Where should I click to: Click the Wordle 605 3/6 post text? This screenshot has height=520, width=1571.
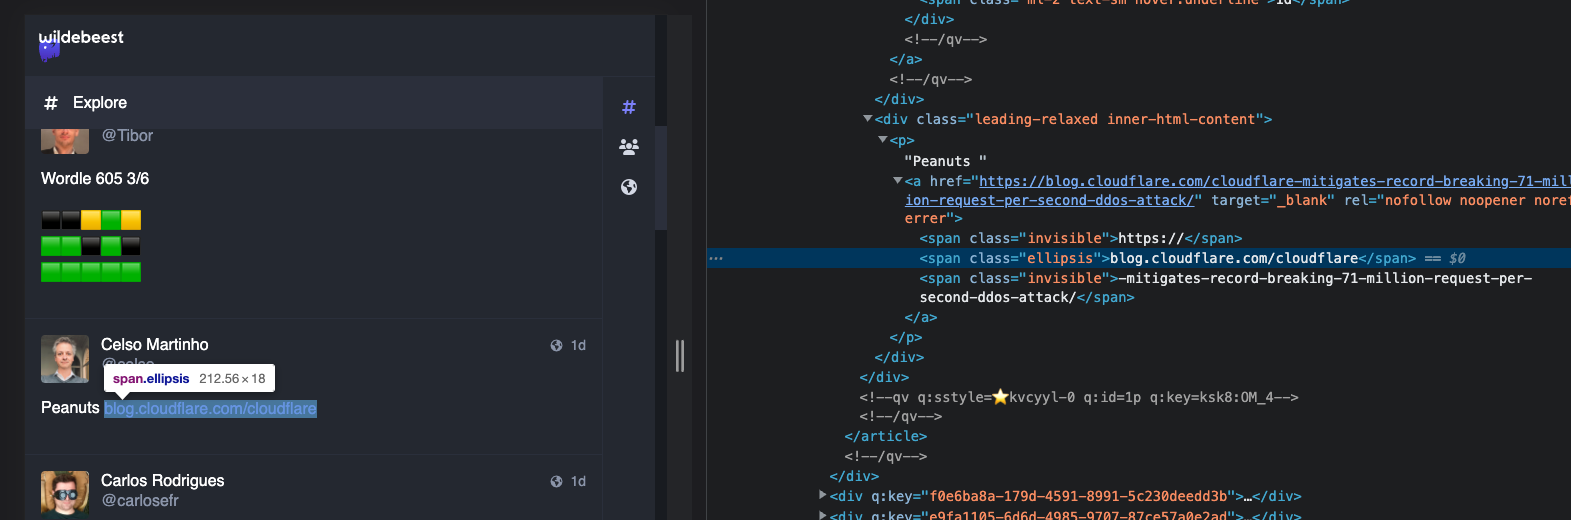click(x=95, y=178)
